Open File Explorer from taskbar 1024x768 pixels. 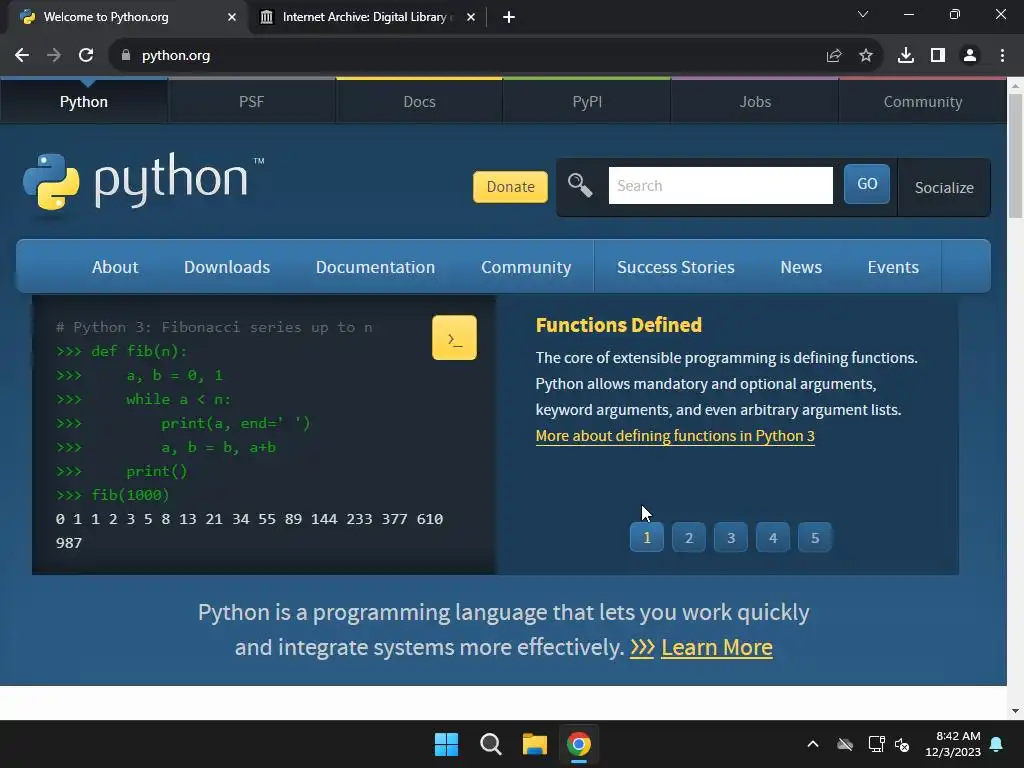point(534,744)
